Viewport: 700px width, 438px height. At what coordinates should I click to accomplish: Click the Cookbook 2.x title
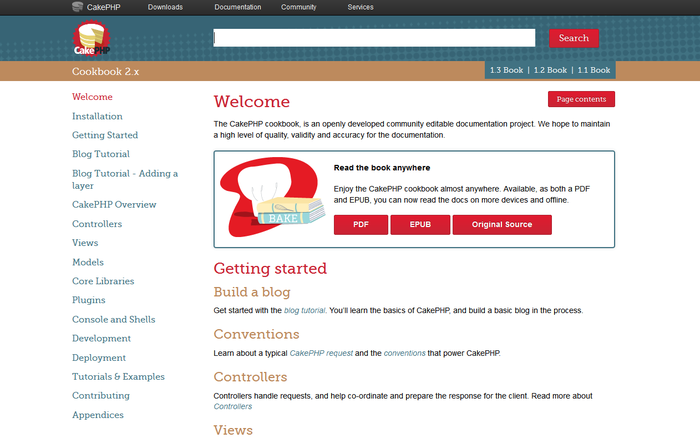point(105,71)
